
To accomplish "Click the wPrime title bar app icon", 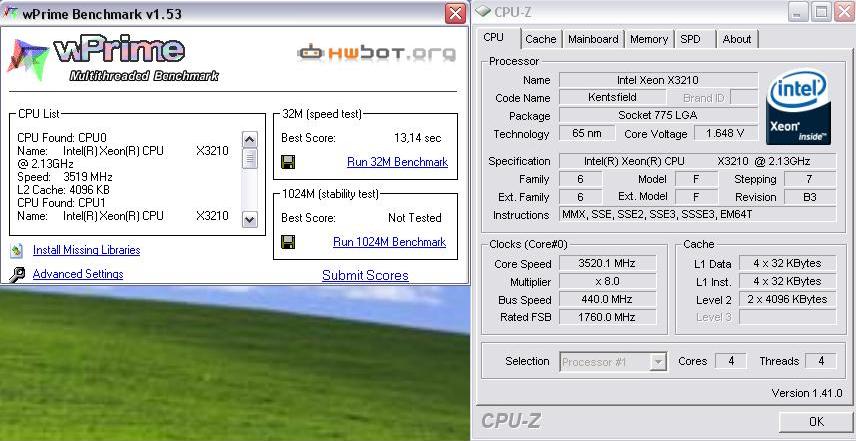I will [x=10, y=14].
